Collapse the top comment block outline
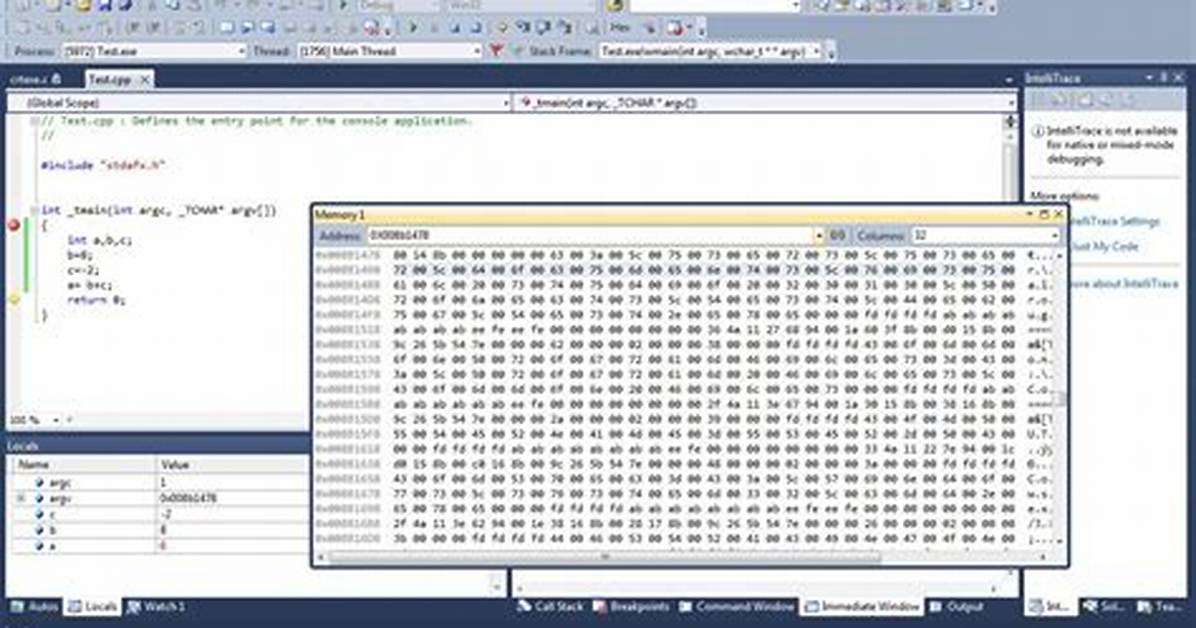 point(34,121)
